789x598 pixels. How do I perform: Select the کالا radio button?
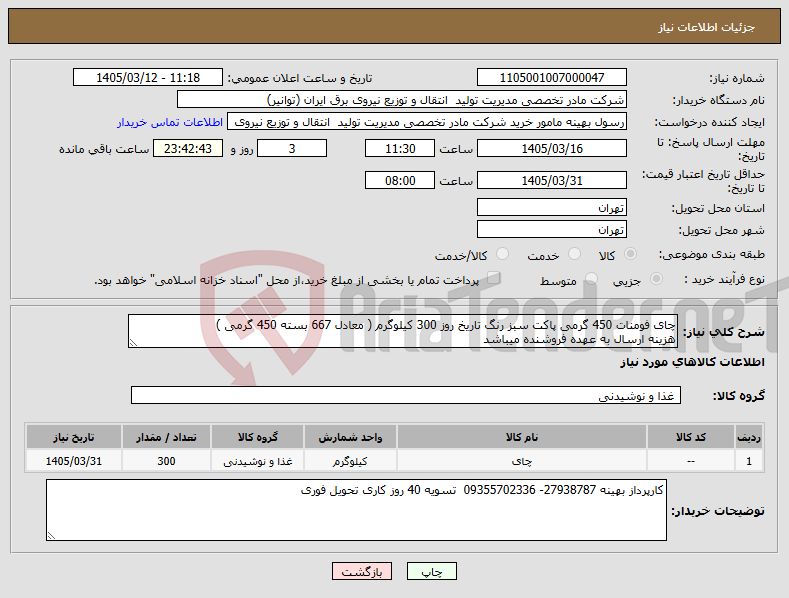(x=630, y=254)
